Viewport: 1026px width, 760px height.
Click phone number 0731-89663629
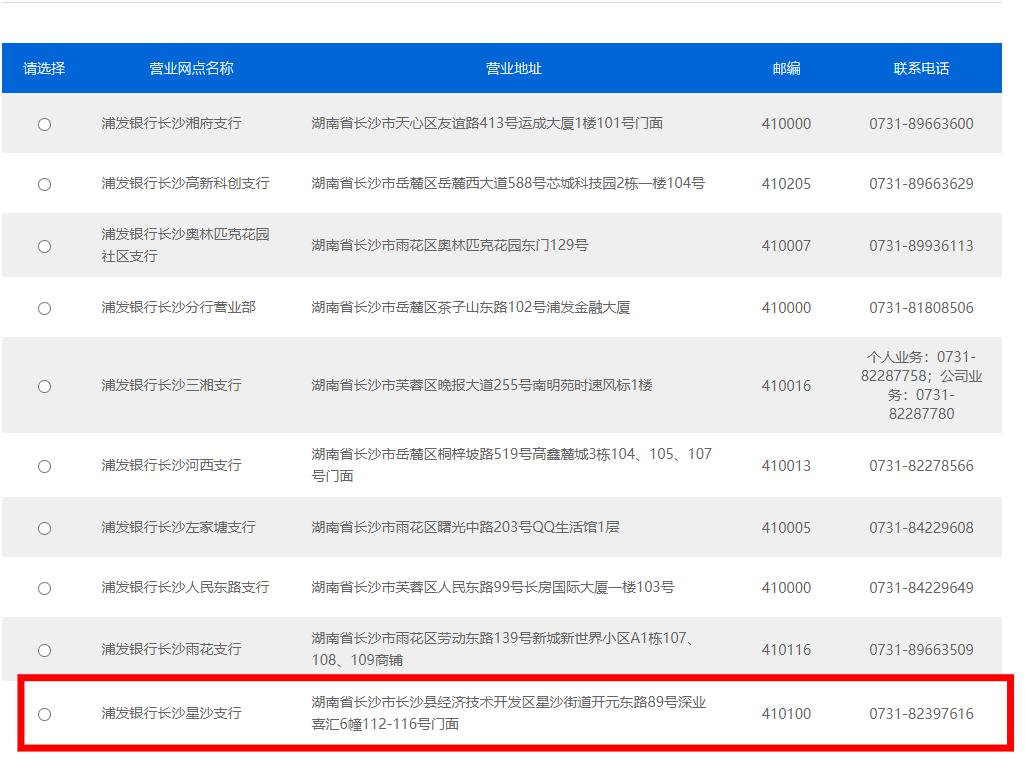click(921, 184)
